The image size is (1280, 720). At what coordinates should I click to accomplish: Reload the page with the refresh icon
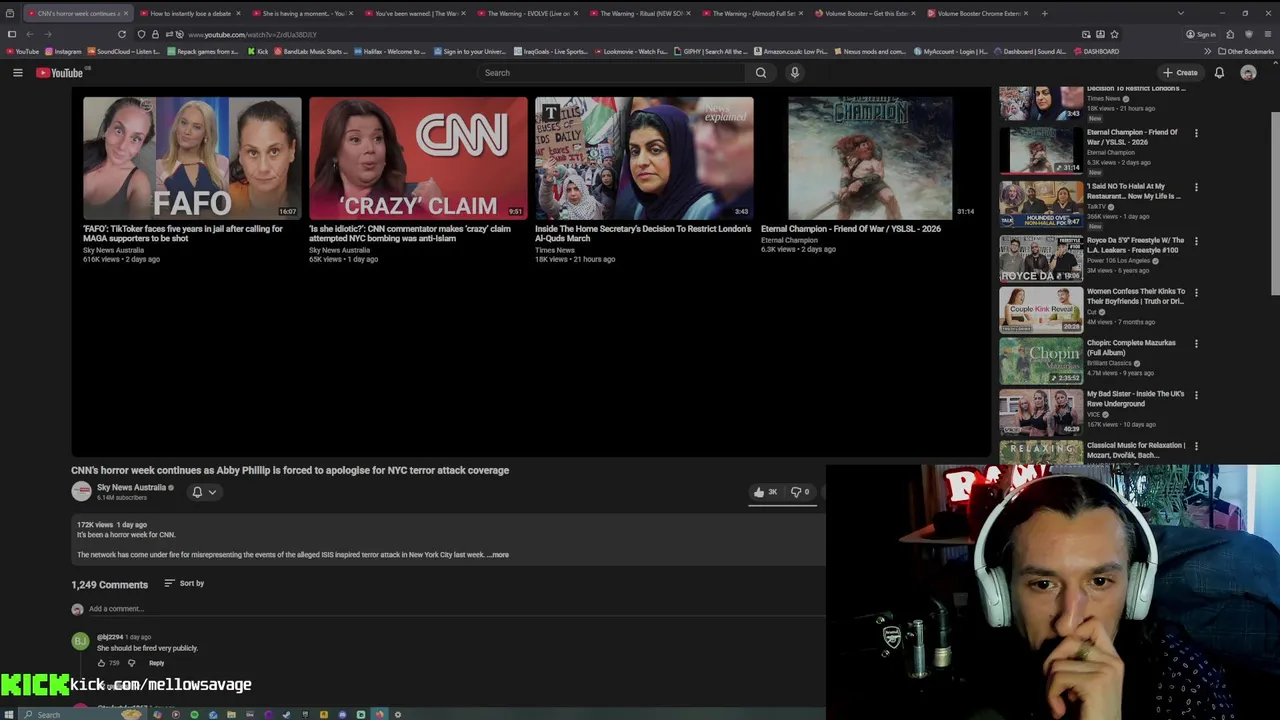pos(122,34)
